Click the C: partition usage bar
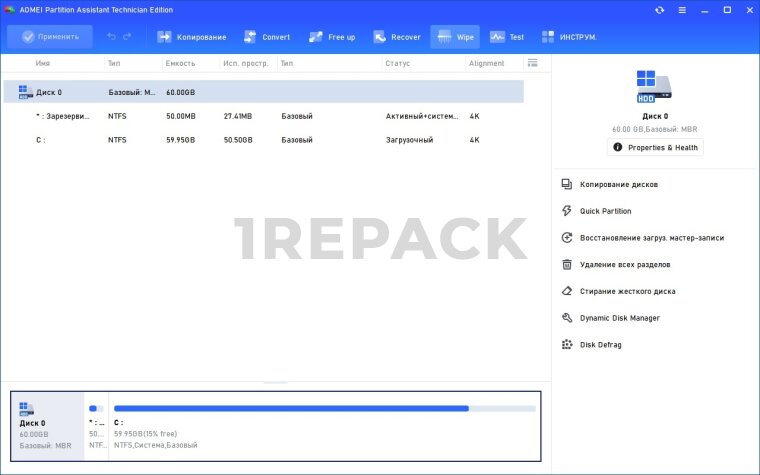This screenshot has height=475, width=760. coord(324,408)
